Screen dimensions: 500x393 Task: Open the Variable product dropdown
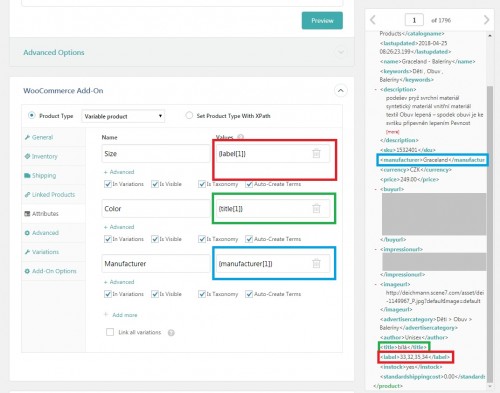123,116
